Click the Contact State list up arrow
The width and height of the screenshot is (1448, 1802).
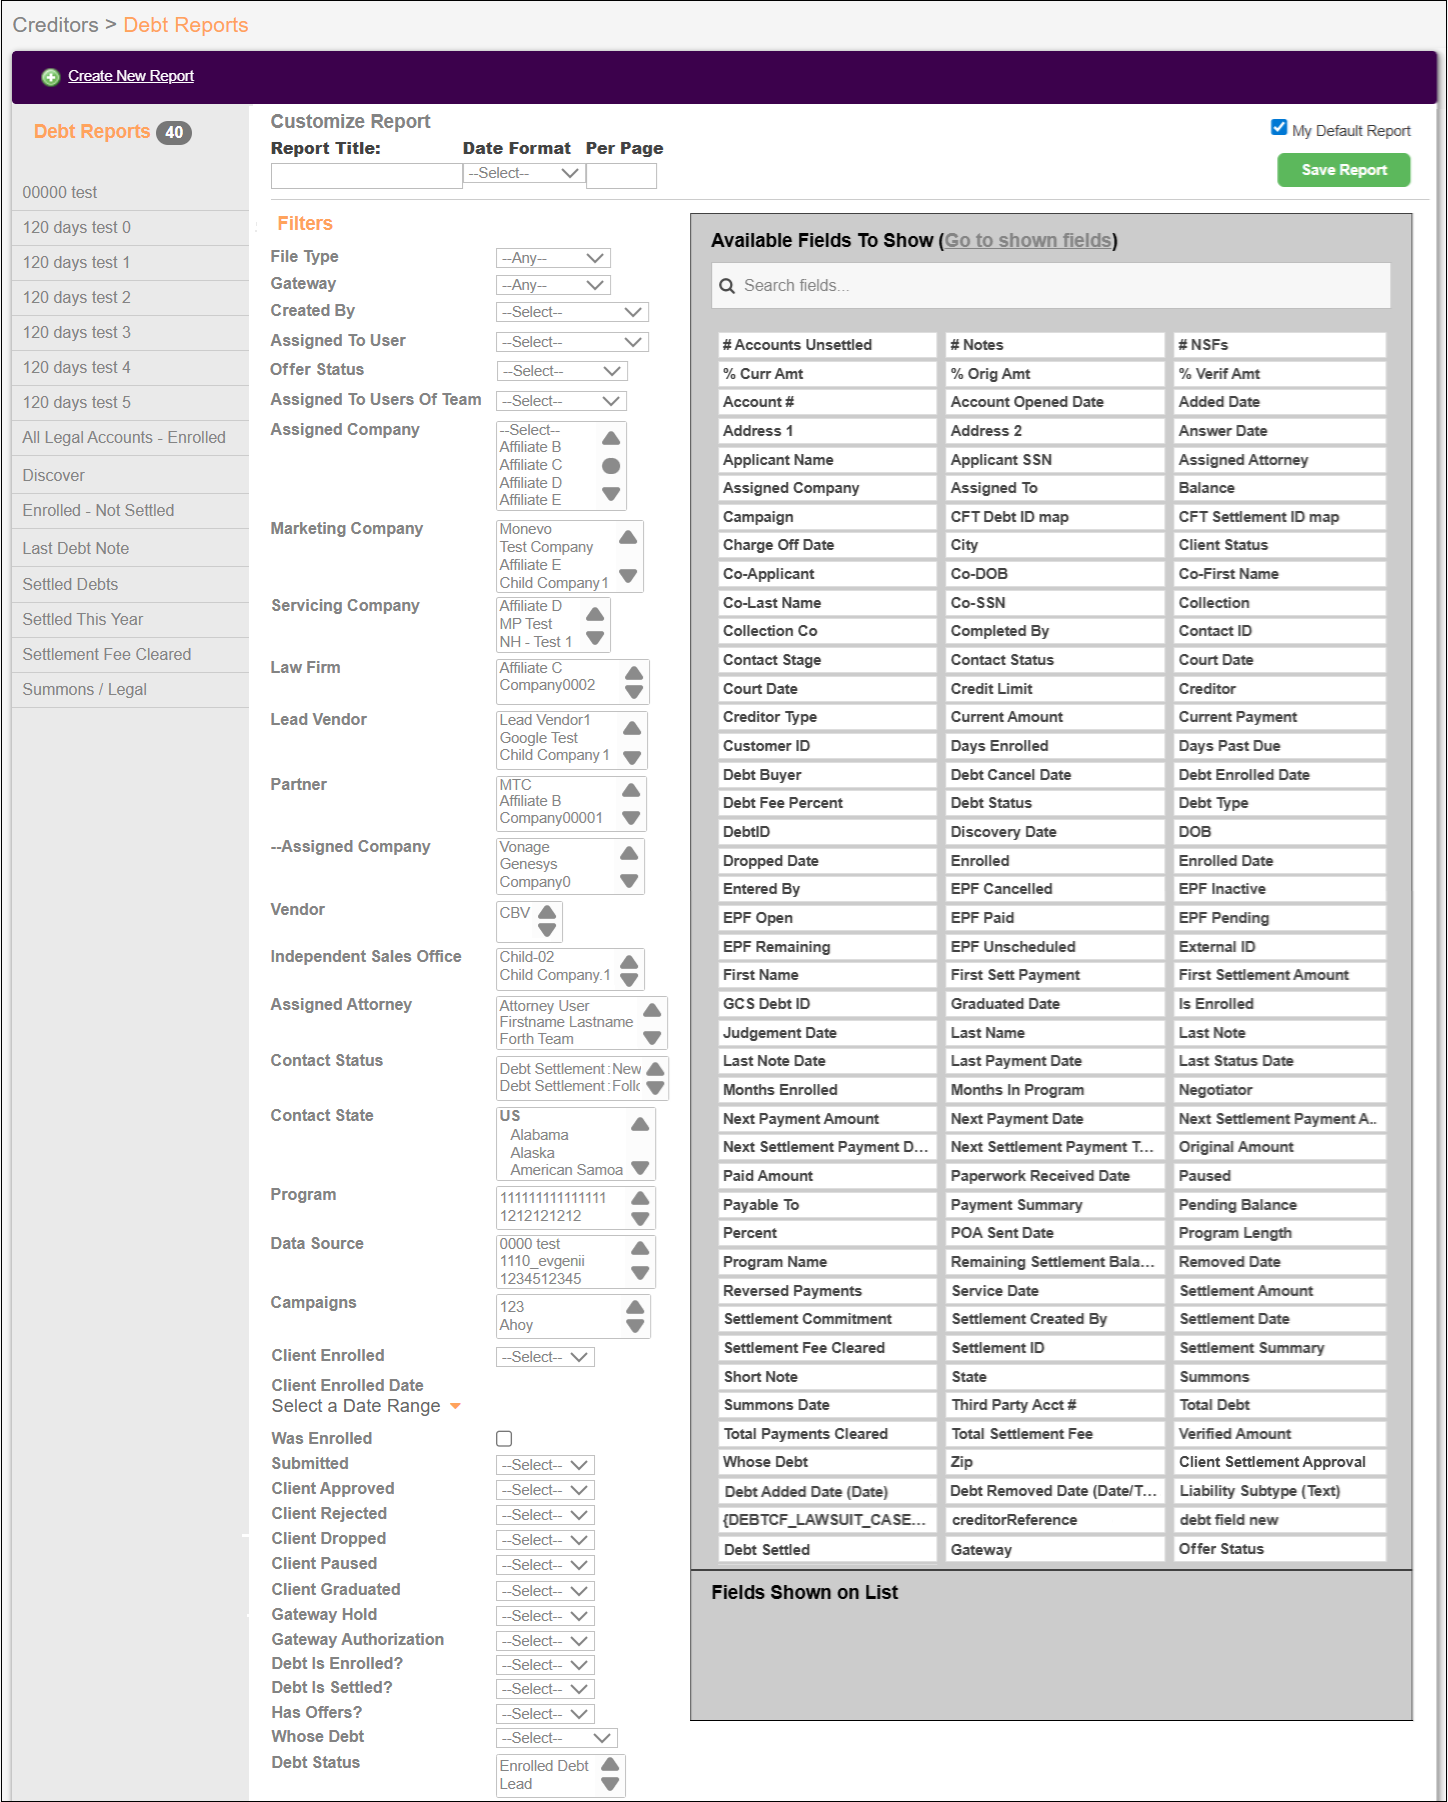(x=640, y=1125)
